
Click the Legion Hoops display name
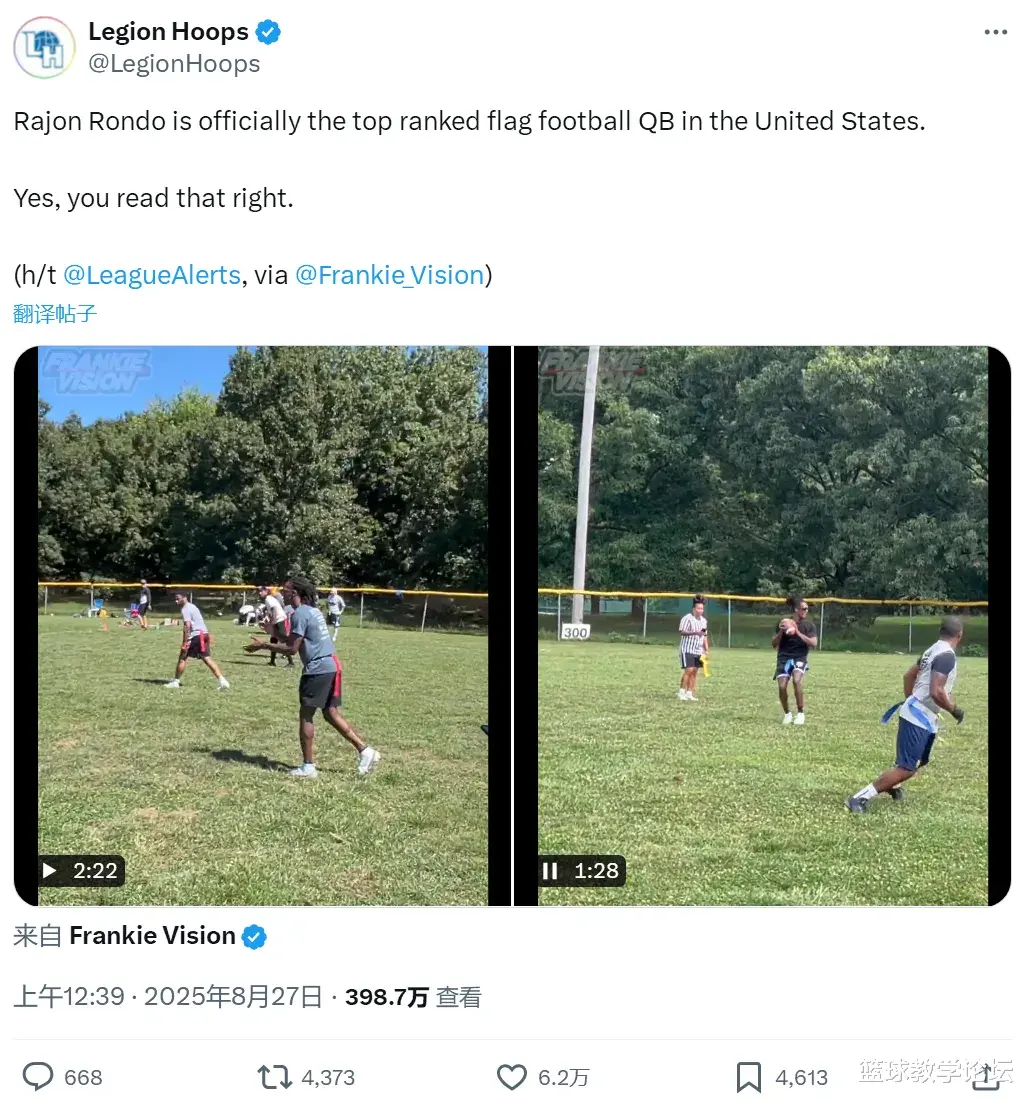point(168,32)
